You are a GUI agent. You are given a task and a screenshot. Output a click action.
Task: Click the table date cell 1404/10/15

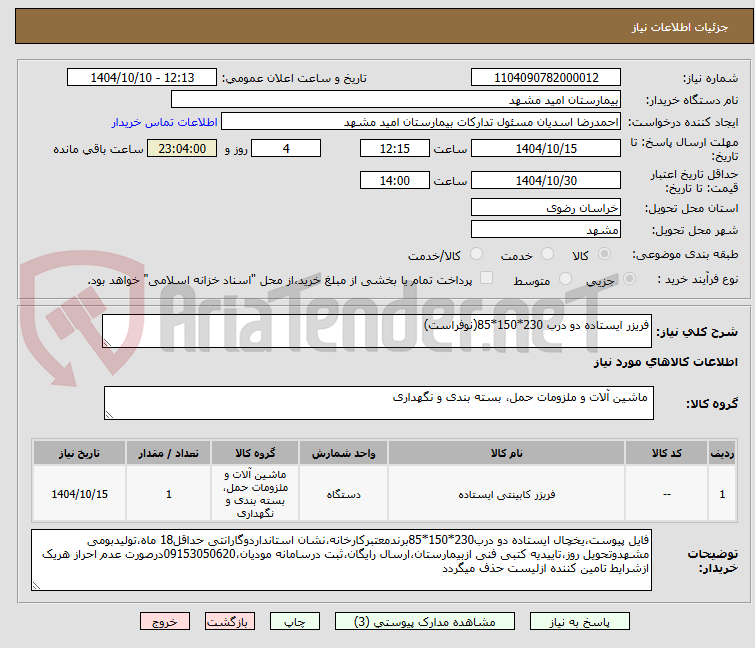click(x=79, y=494)
